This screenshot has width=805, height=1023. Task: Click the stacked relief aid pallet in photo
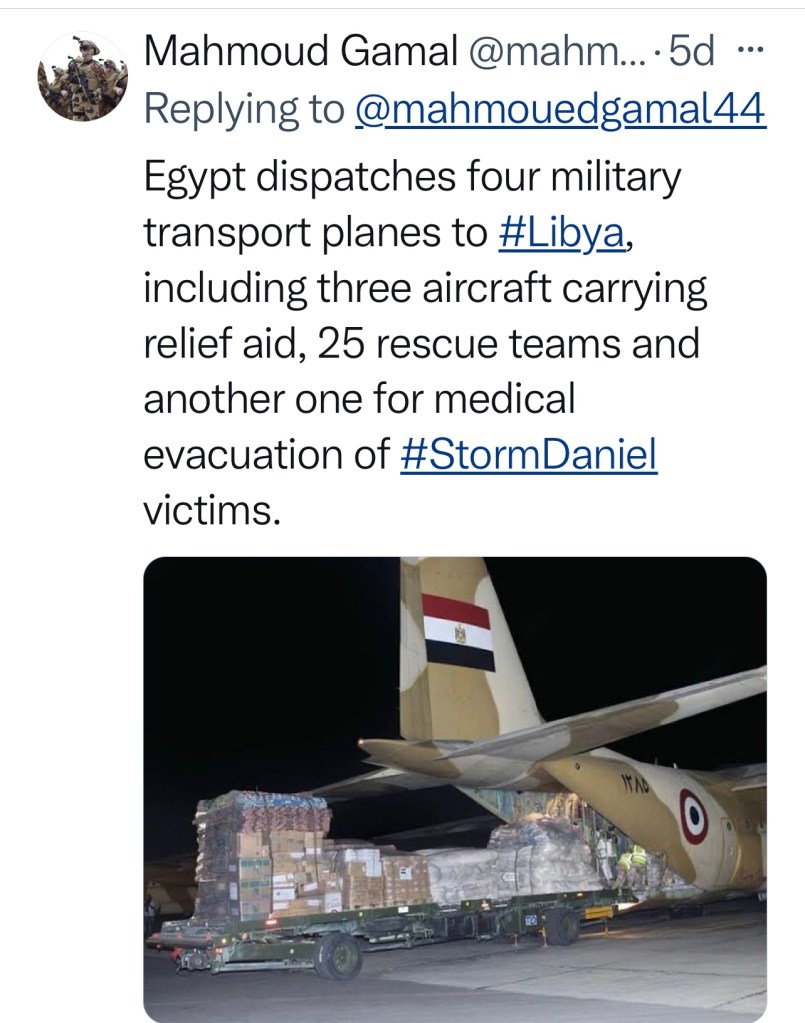(x=265, y=855)
